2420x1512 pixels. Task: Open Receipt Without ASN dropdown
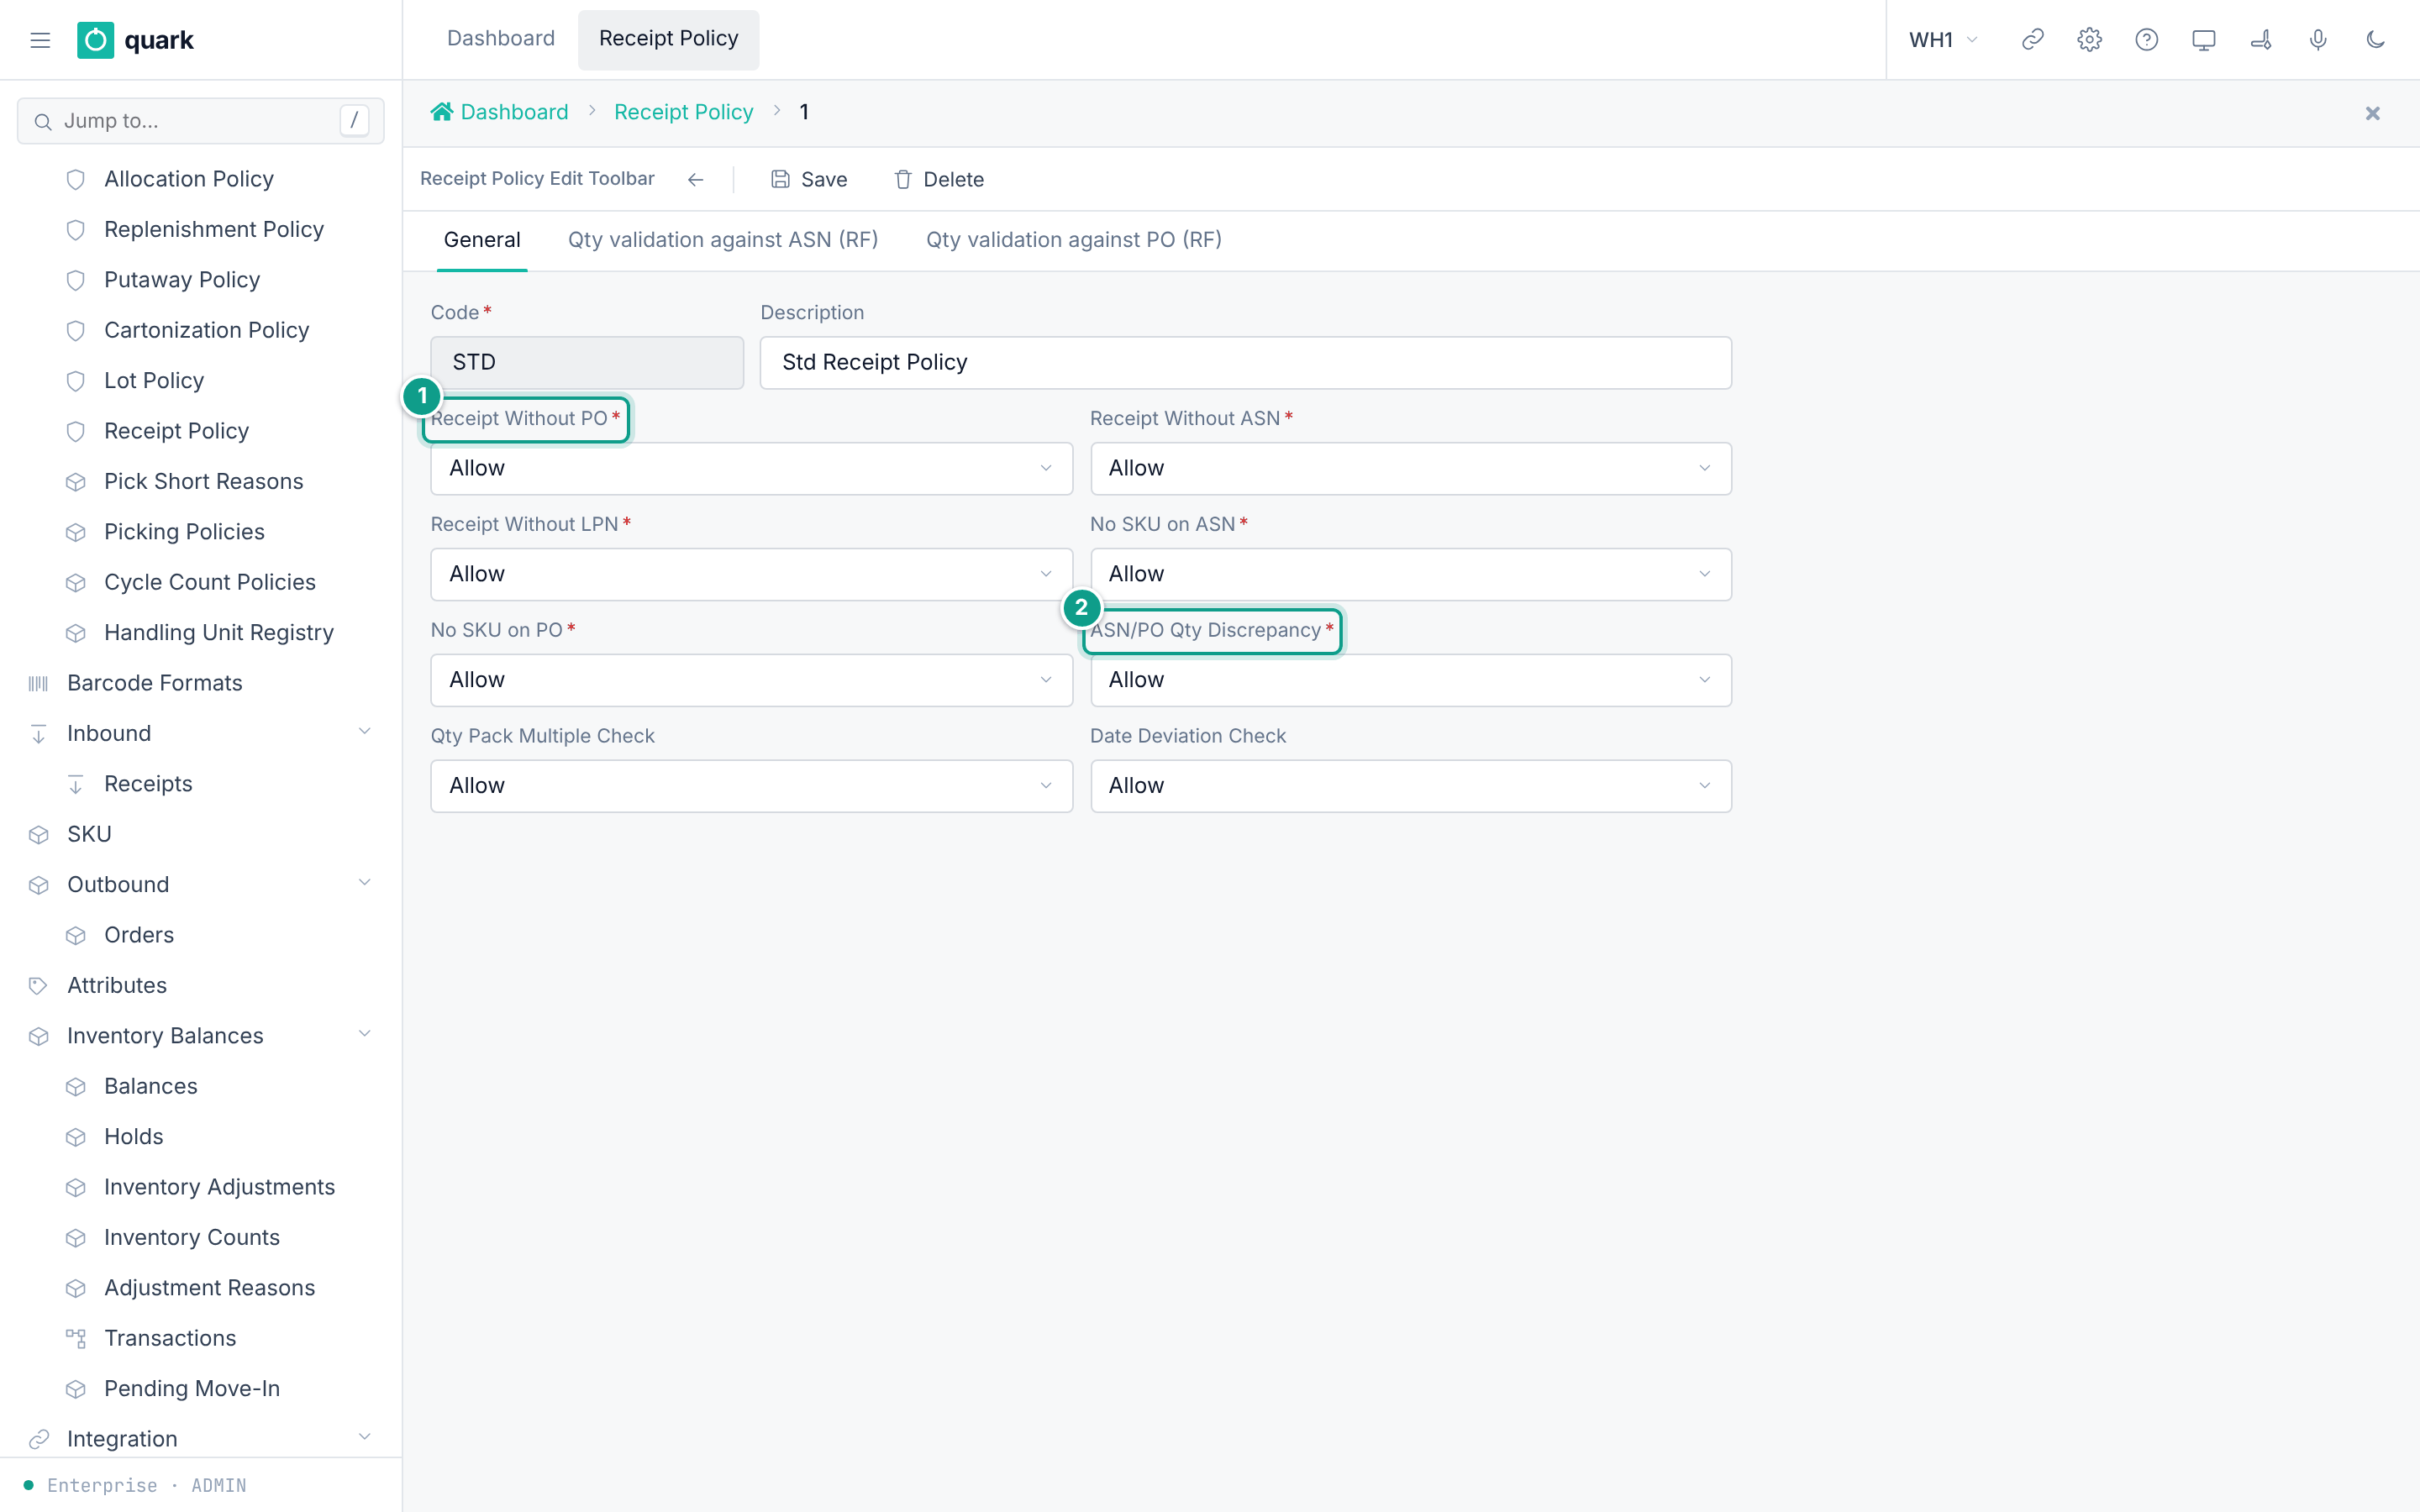1410,468
